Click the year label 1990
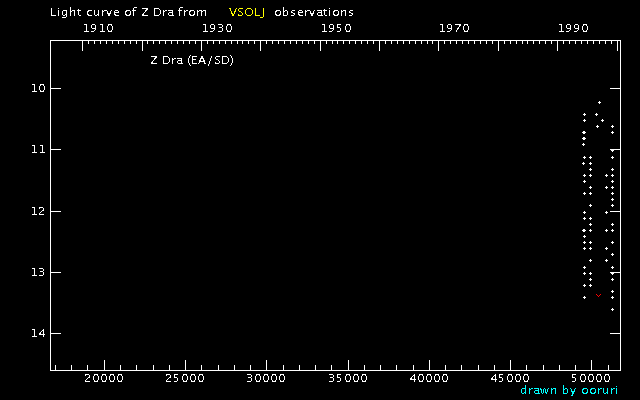640x400 pixels. pos(573,28)
